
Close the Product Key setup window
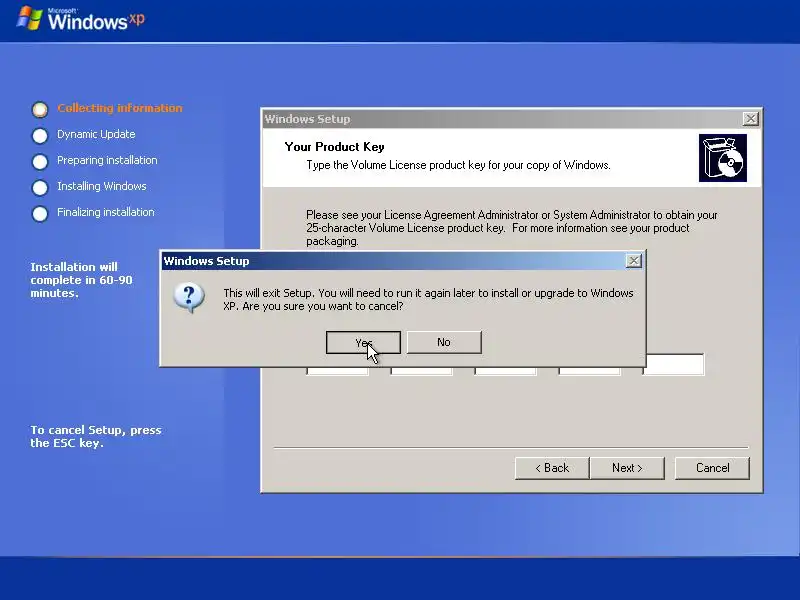coord(750,119)
